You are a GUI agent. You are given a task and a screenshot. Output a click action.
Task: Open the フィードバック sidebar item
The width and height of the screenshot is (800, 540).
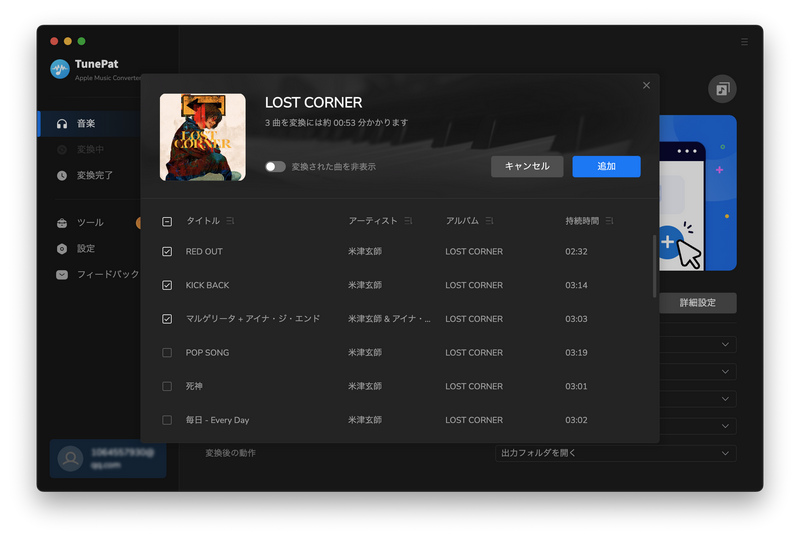coord(95,274)
